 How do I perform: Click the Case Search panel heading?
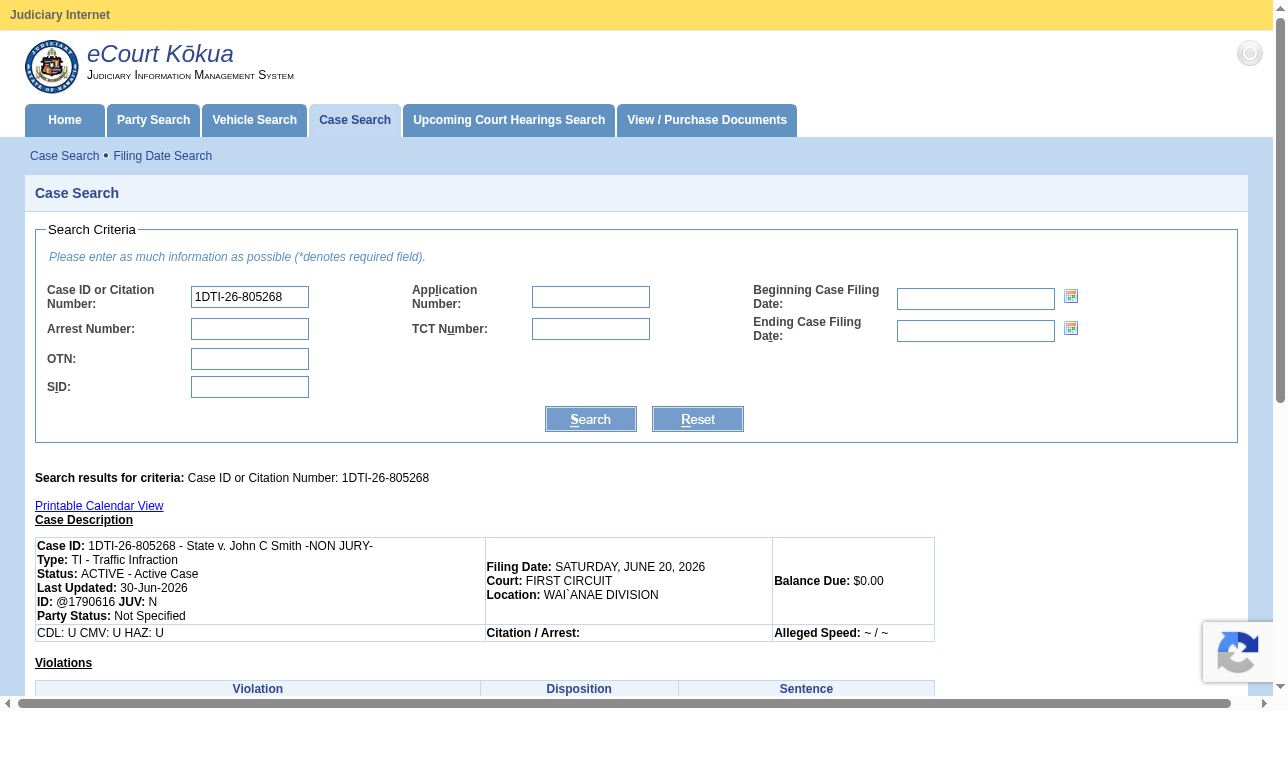click(77, 193)
